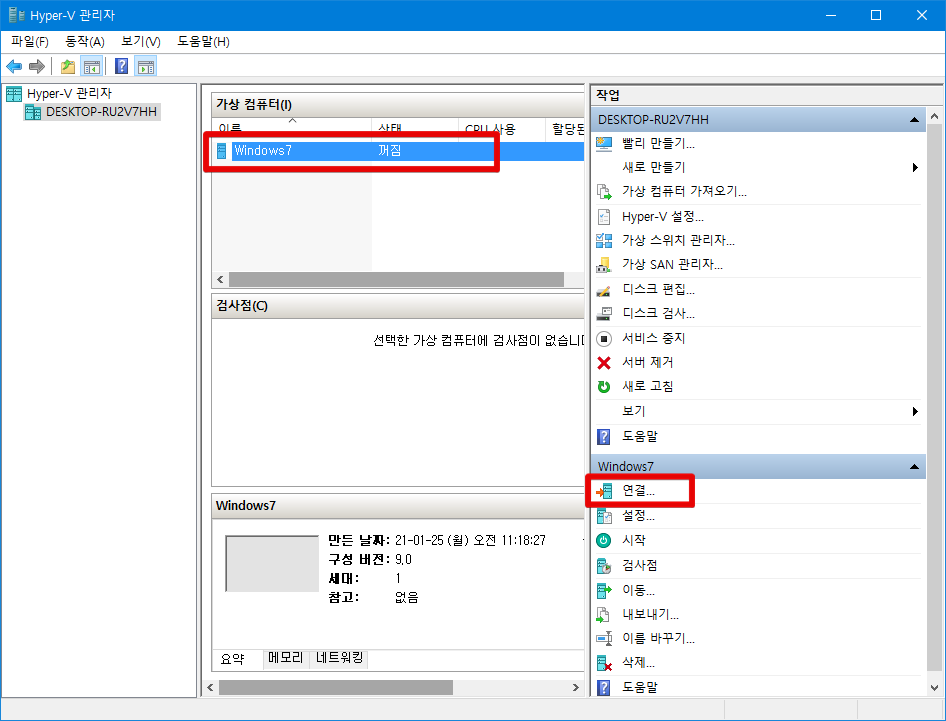946x721 pixels.
Task: Click the blue Help toolbar icon
Action: pos(121,66)
